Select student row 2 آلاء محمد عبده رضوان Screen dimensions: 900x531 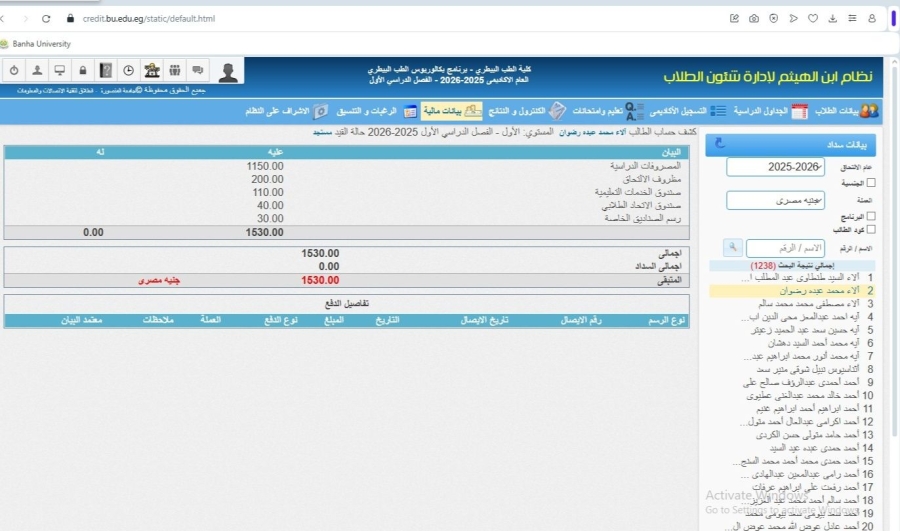(x=792, y=291)
